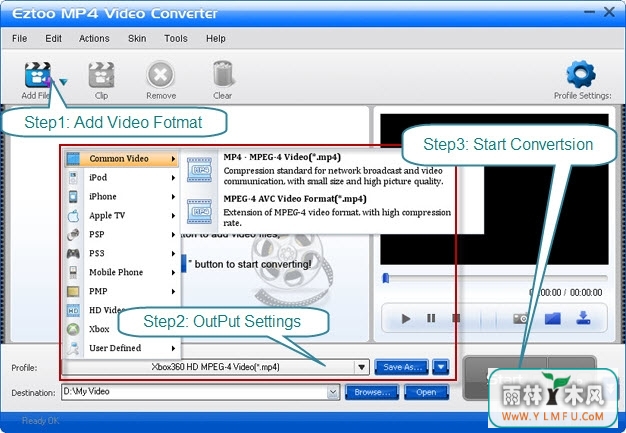Expand the Mobile Phone submenu arrow

(173, 272)
